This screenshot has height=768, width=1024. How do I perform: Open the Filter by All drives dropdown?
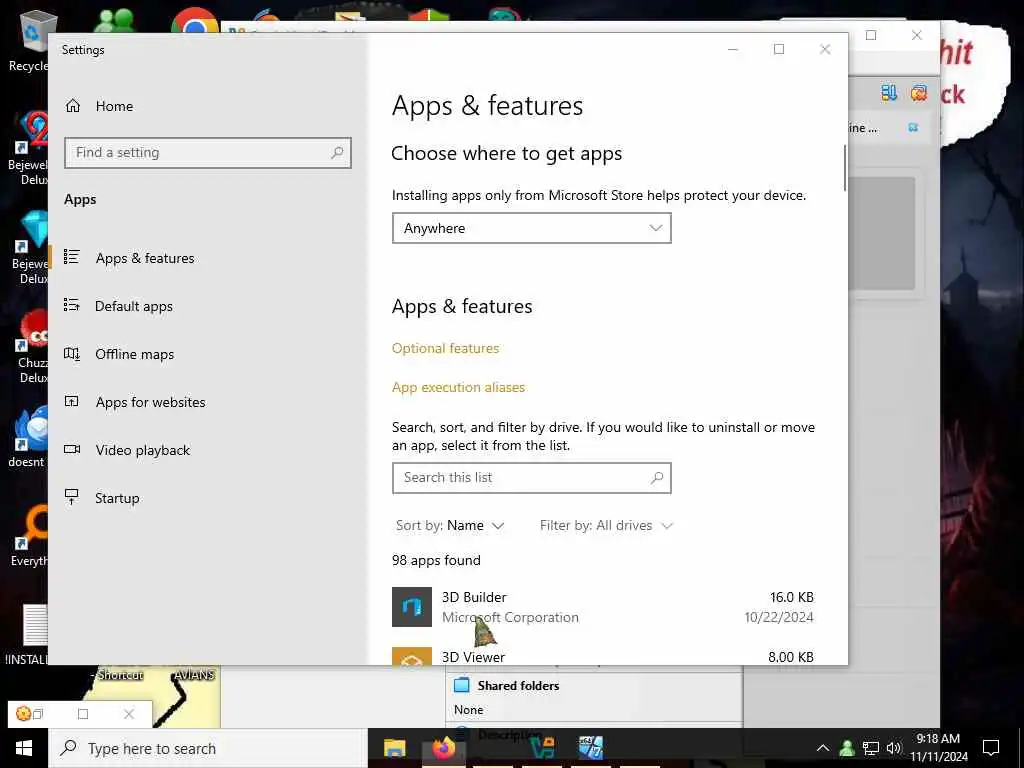click(606, 526)
